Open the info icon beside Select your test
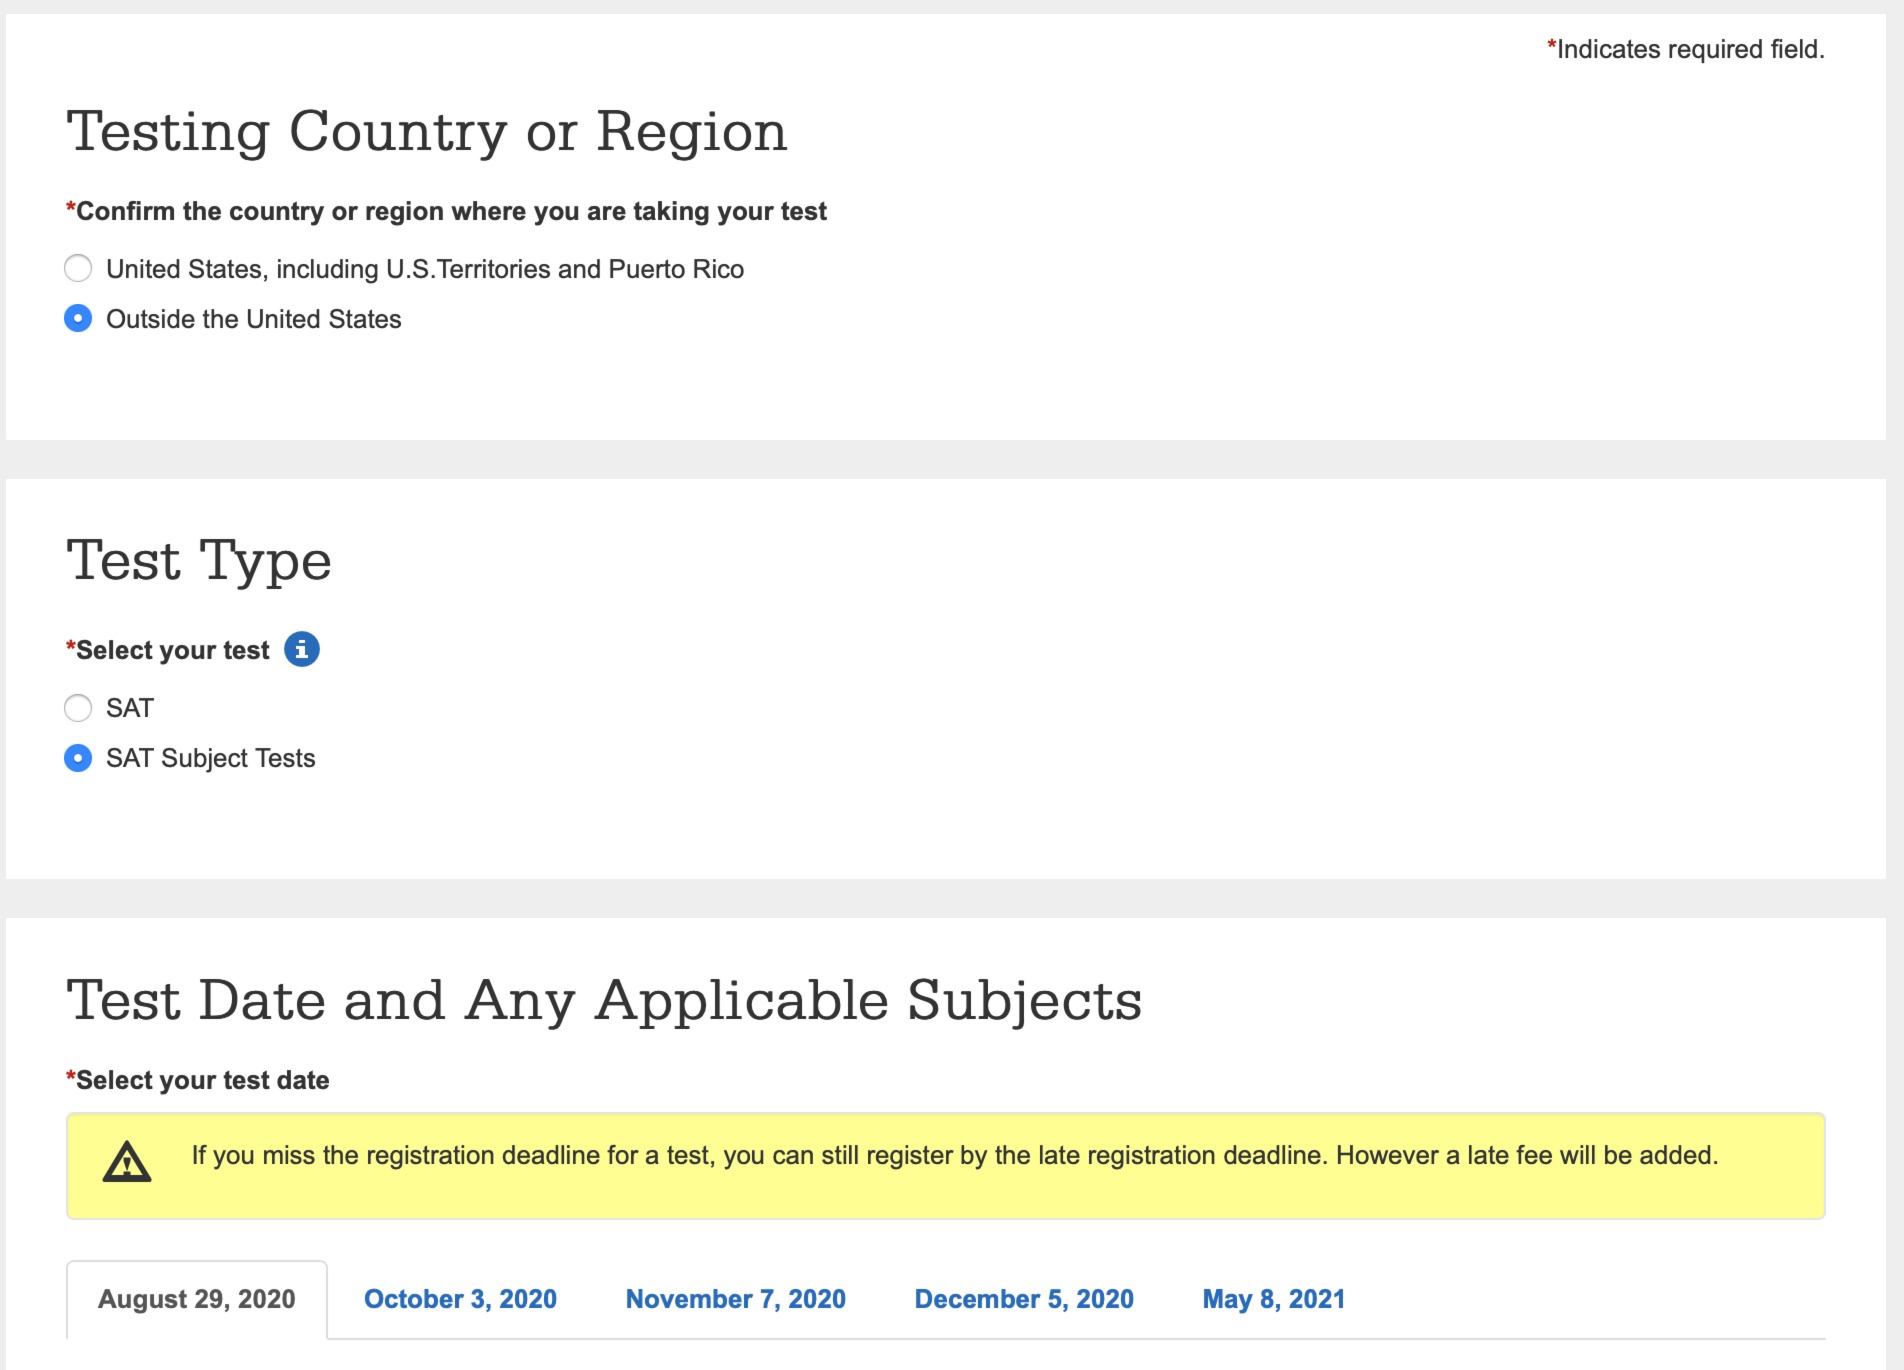 coord(301,649)
